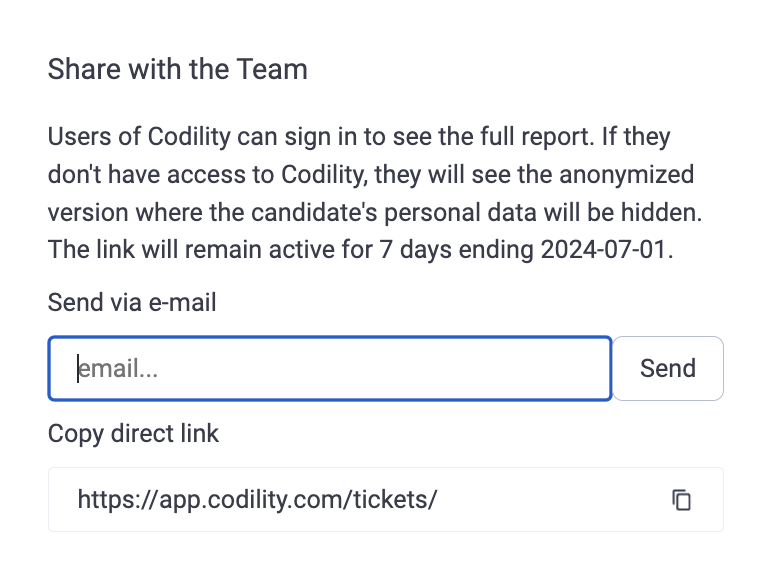The width and height of the screenshot is (776, 582).
Task: Copy the direct link with the clipboard icon
Action: 681,499
